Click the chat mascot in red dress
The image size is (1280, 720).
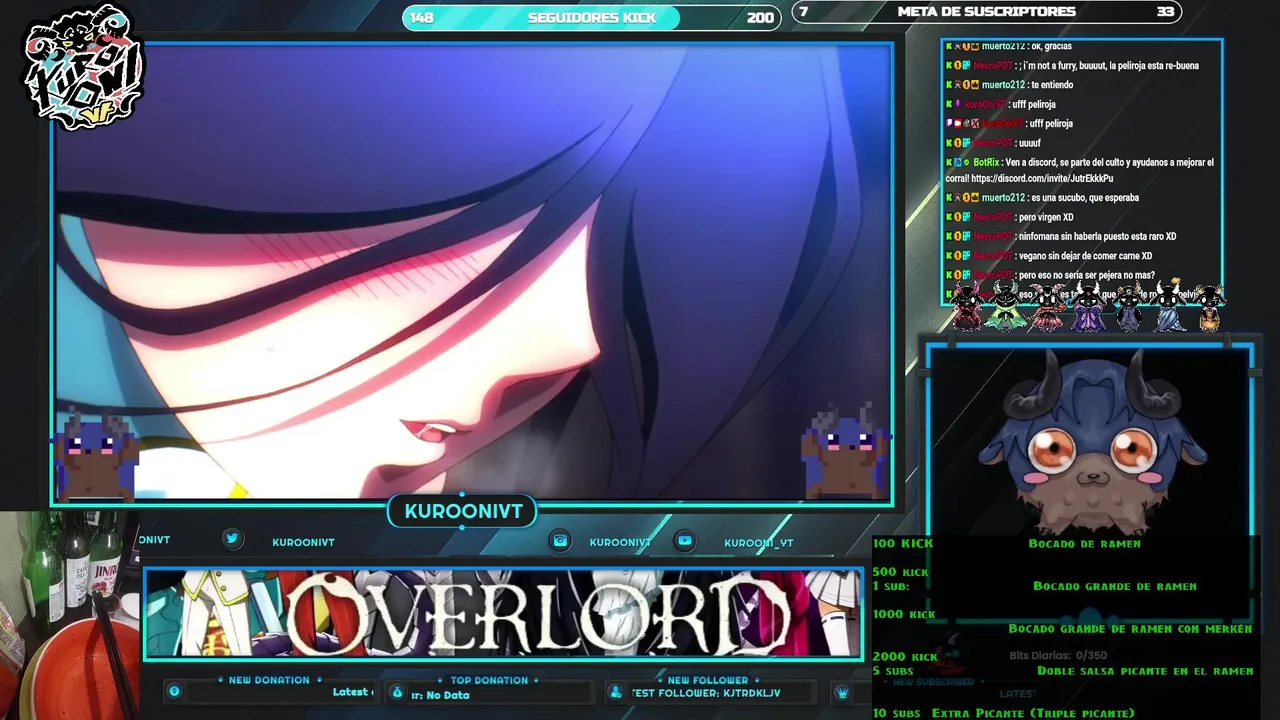(x=967, y=306)
